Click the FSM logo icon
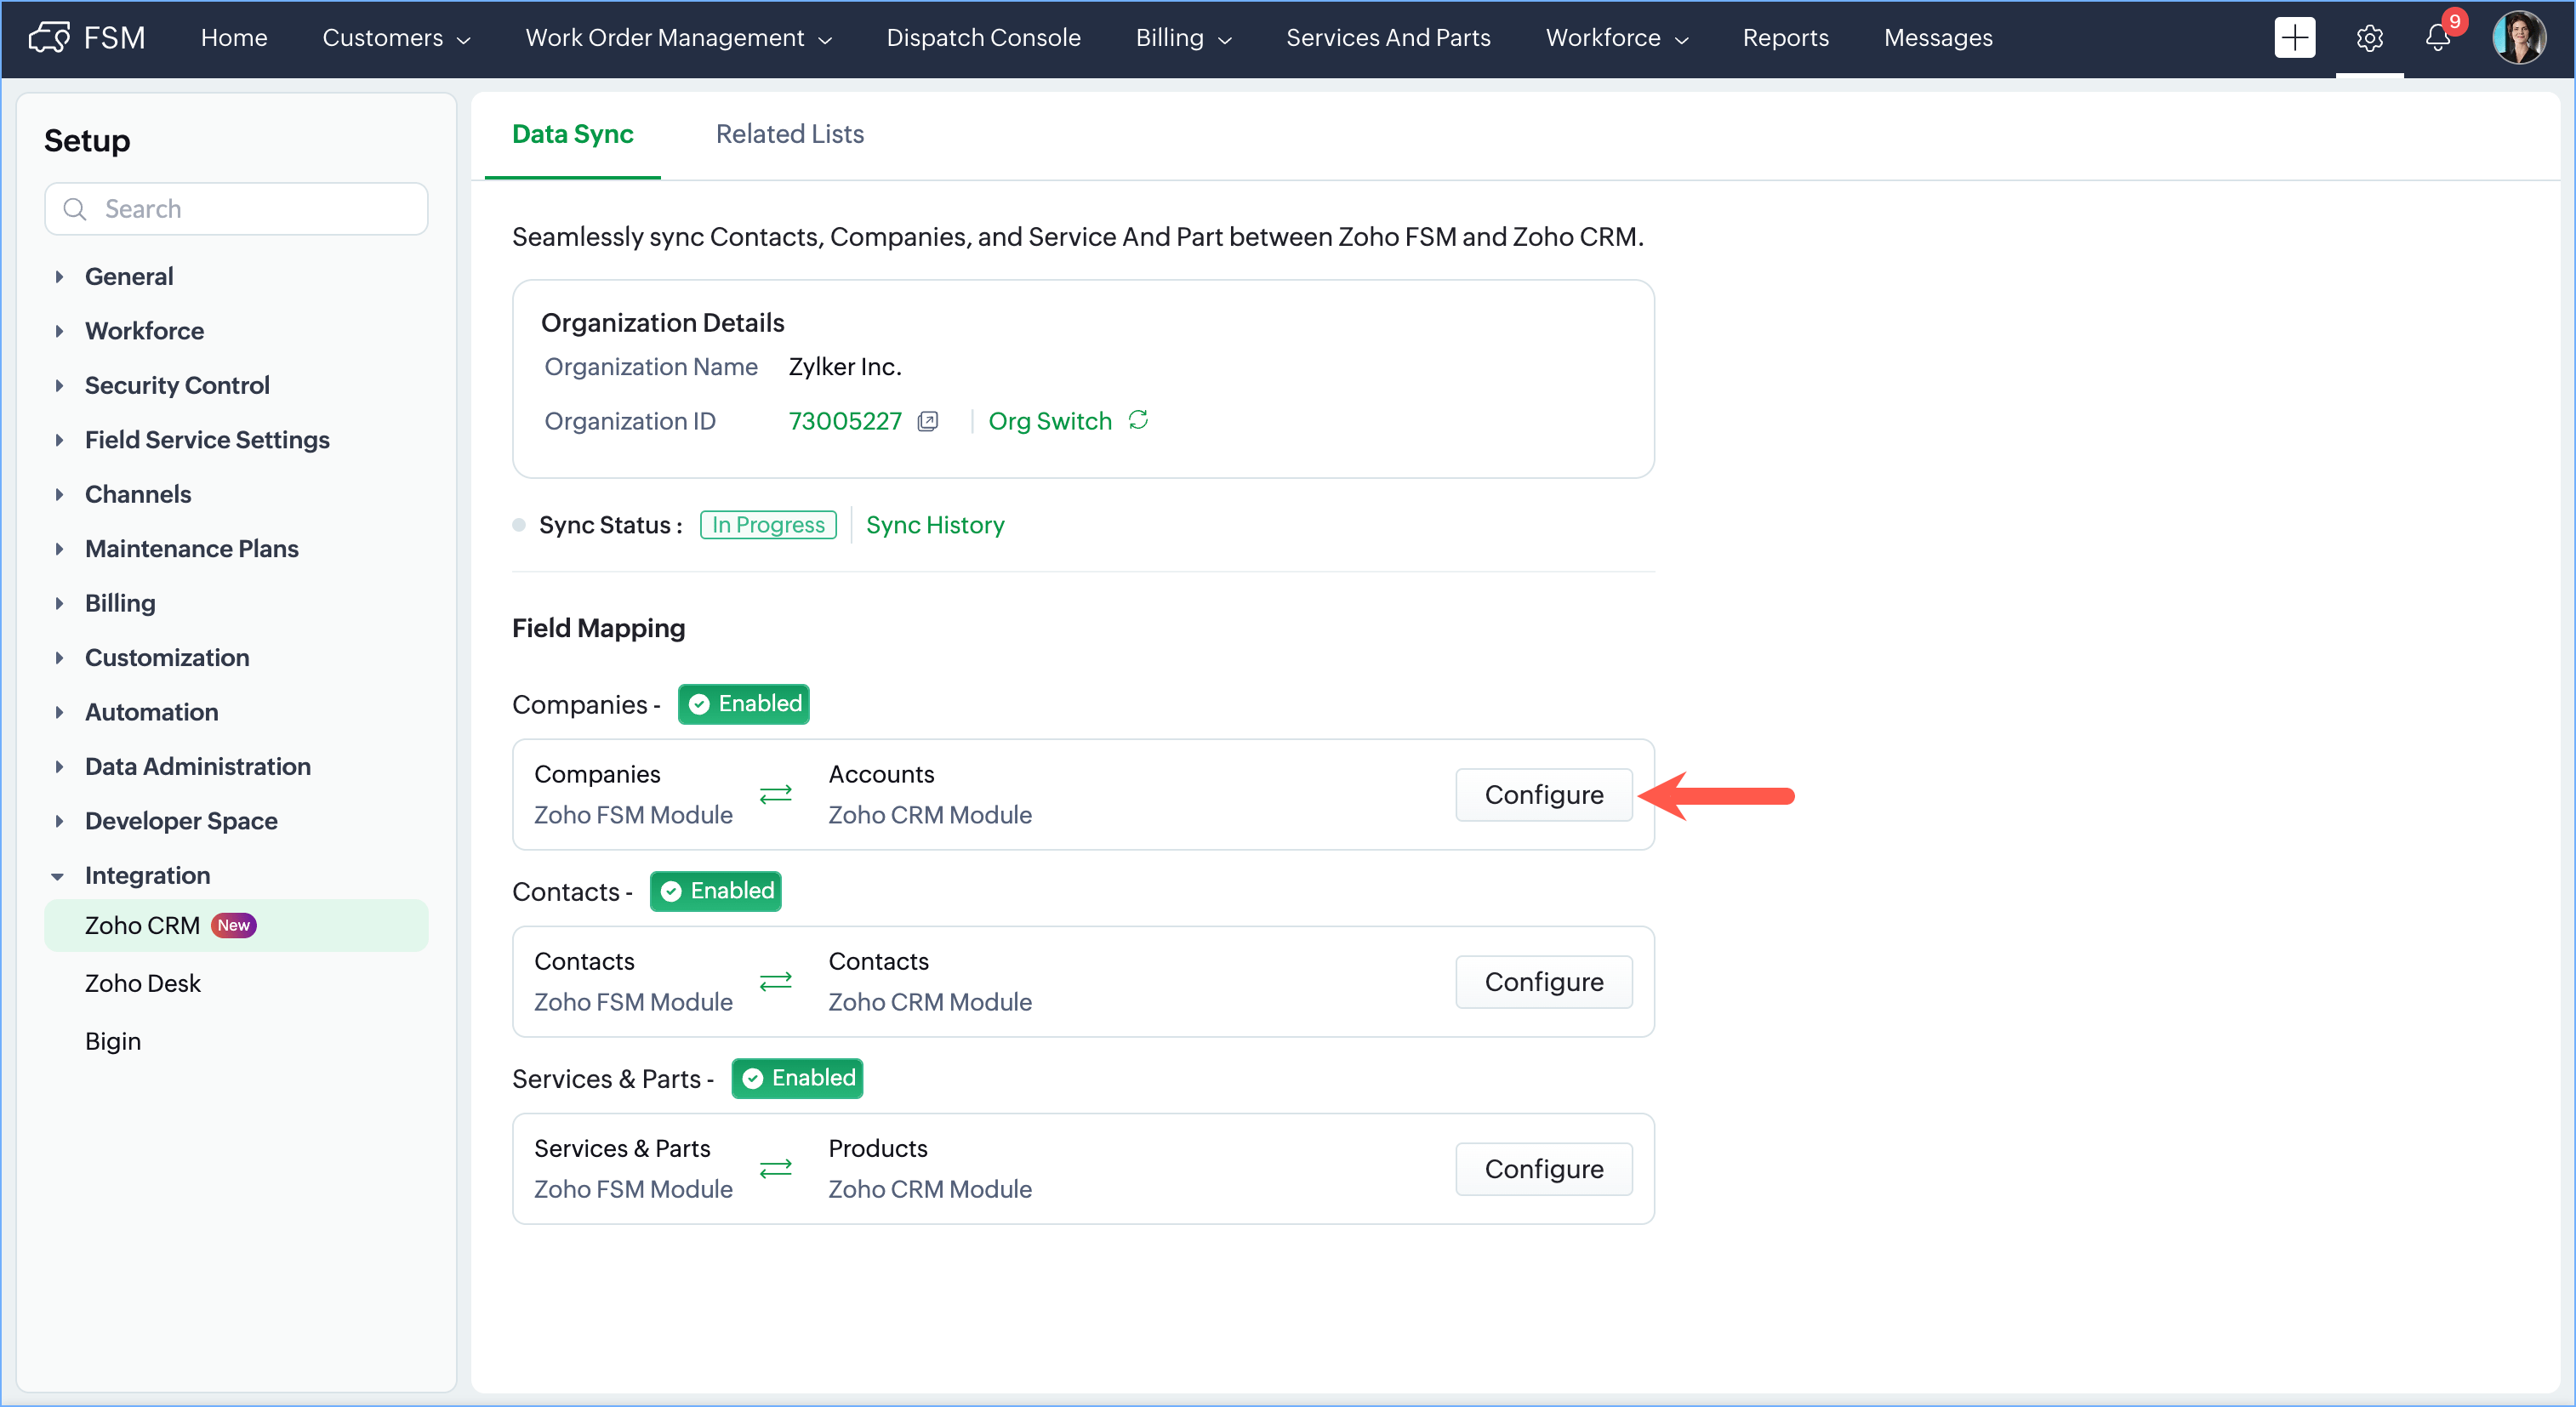 pos(49,38)
